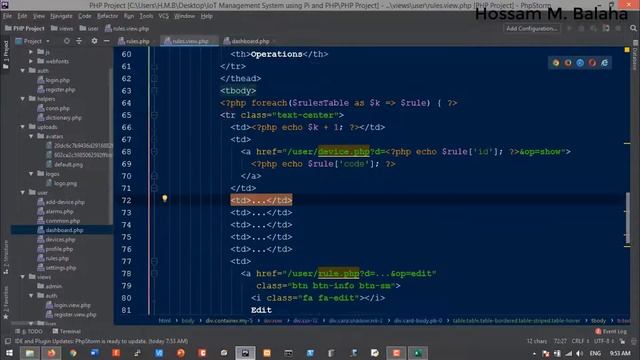Click the yellow inspection indicator atop editor
The width and height of the screenshot is (640, 360).
tap(627, 50)
